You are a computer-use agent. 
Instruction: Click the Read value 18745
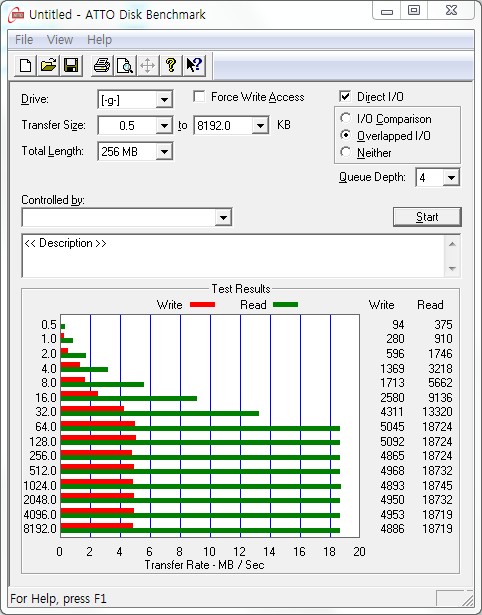coord(437,486)
